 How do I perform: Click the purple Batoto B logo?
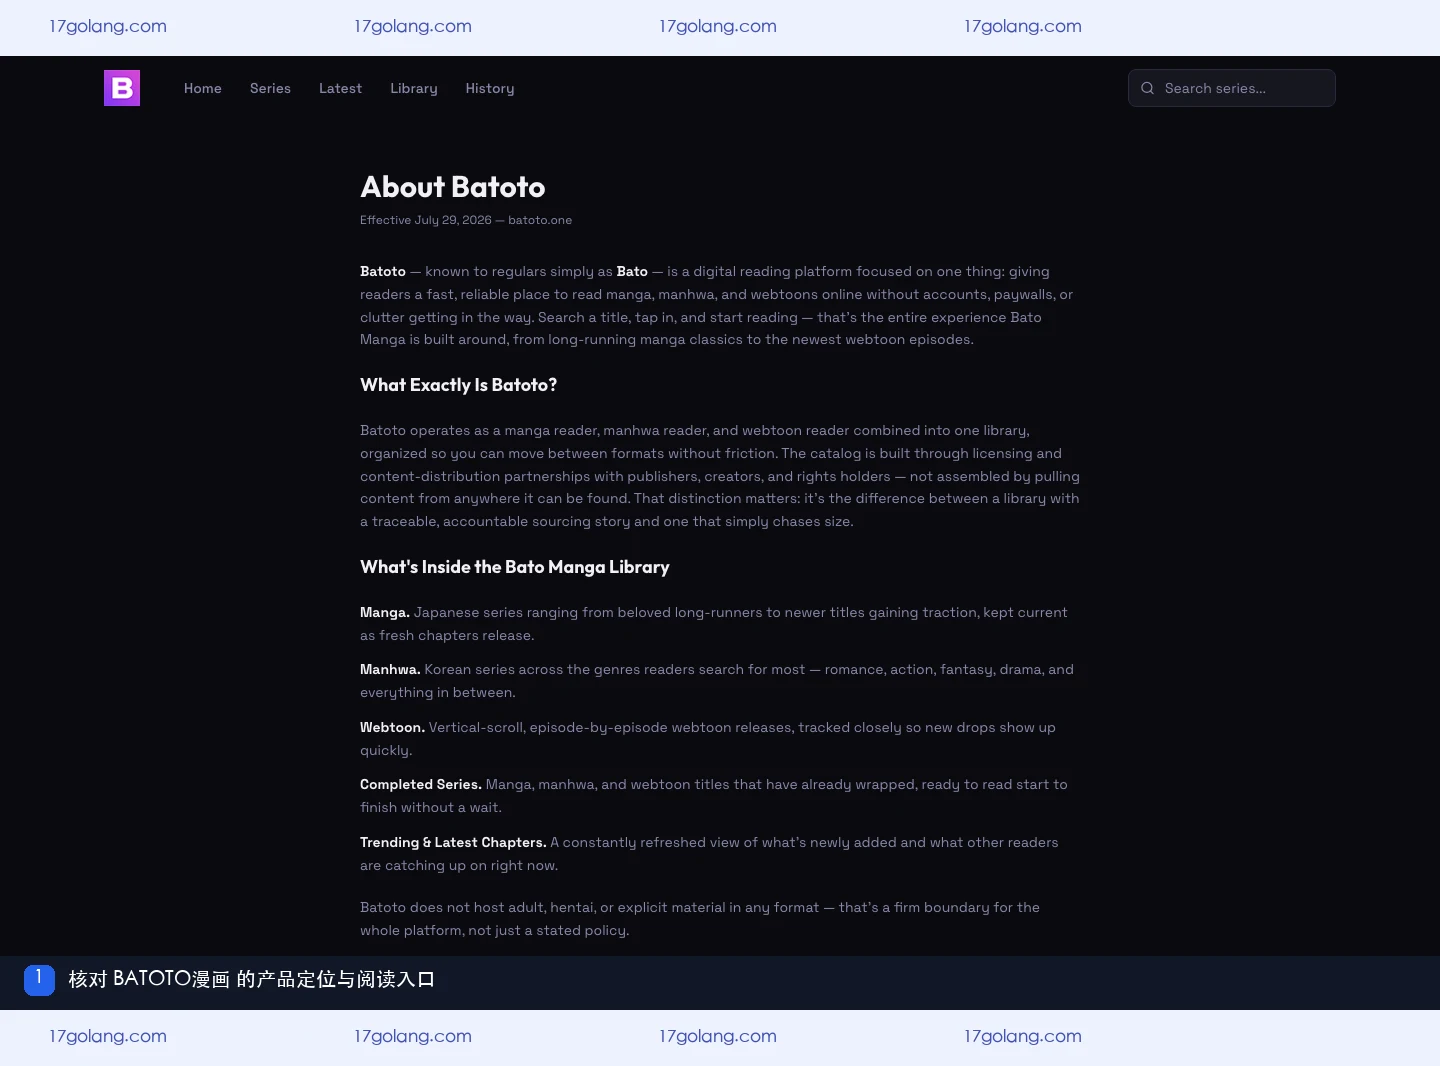[x=122, y=88]
